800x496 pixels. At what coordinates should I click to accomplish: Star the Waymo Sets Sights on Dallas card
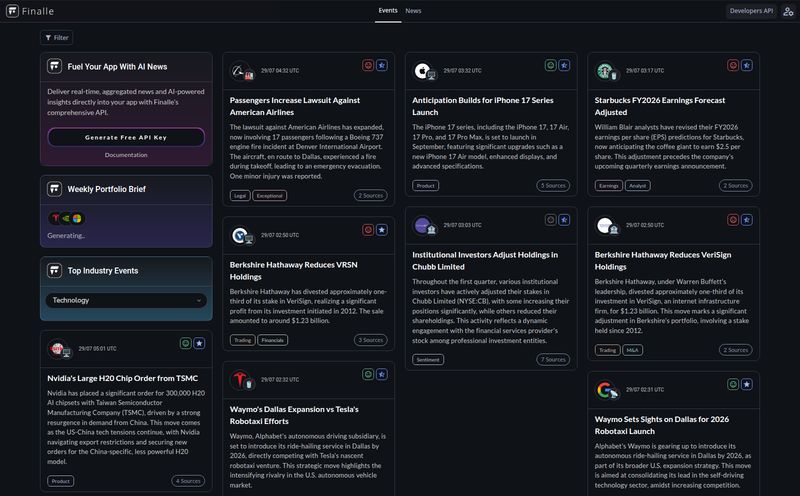click(746, 384)
